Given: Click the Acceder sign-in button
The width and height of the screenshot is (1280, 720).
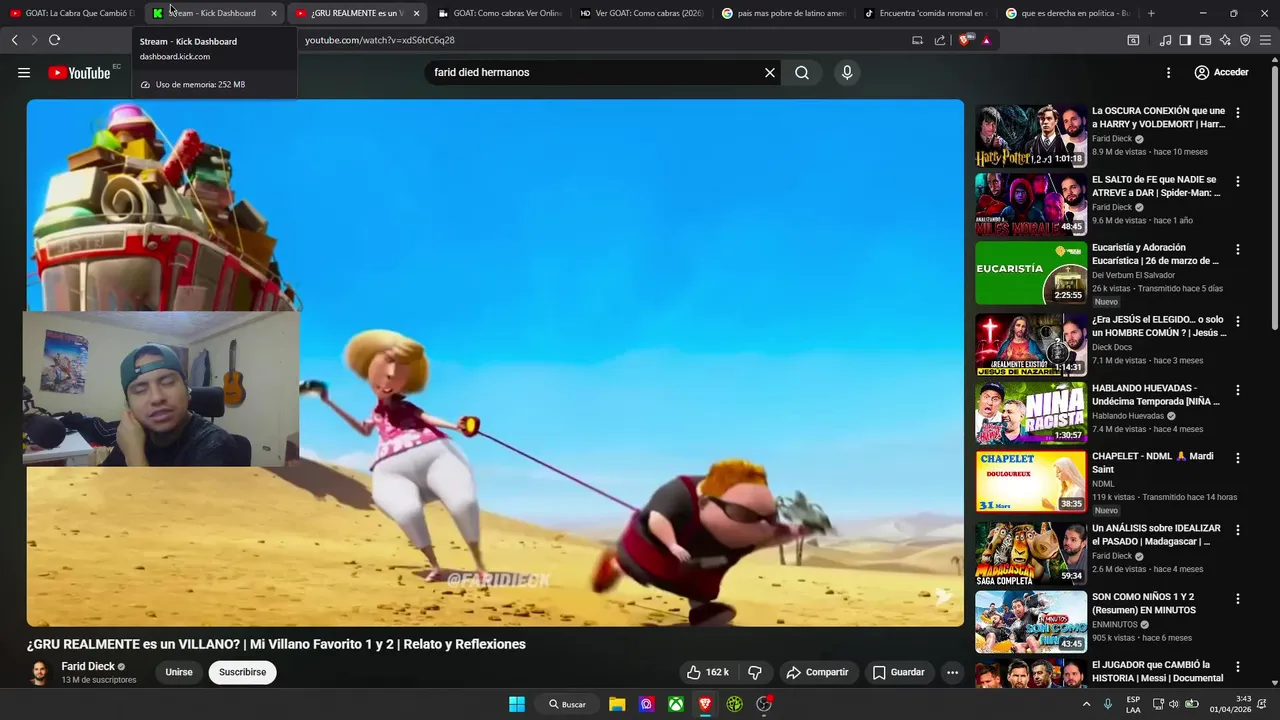Looking at the screenshot, I should [x=1221, y=72].
